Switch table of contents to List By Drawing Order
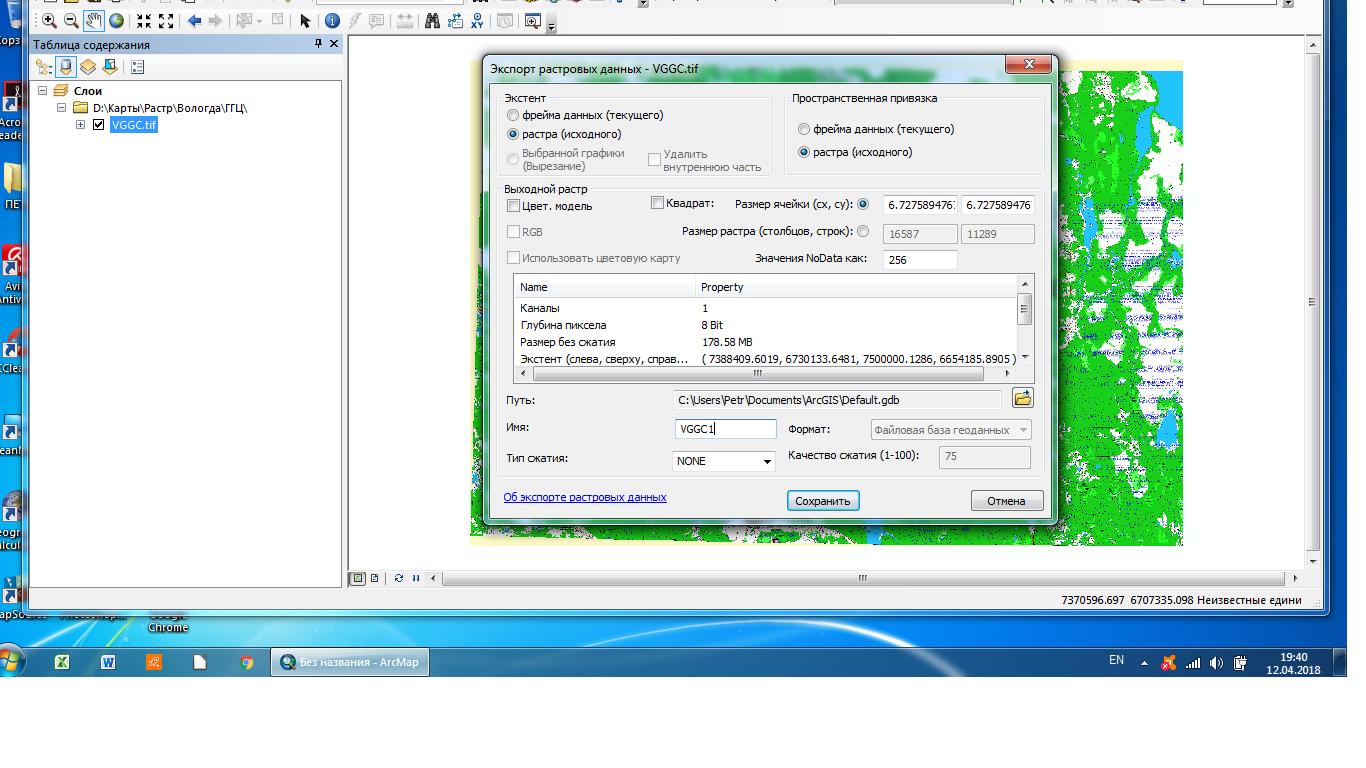1366x768 pixels. (44, 67)
